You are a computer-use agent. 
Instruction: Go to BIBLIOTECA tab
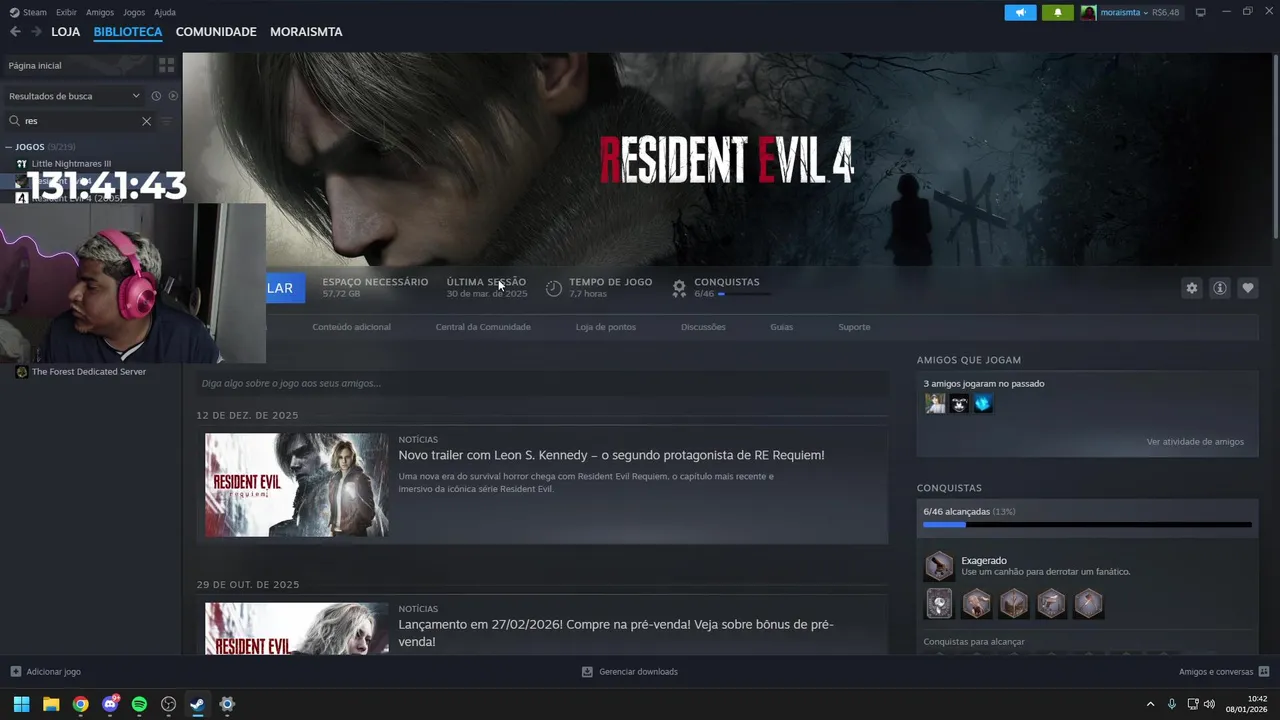click(128, 32)
